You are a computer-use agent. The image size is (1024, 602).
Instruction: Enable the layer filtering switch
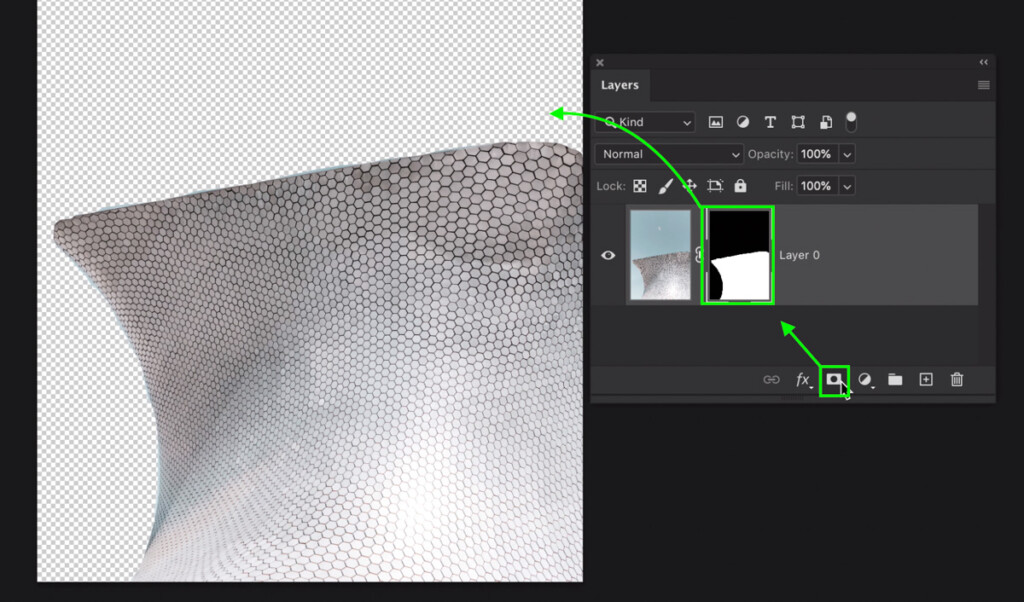click(851, 121)
